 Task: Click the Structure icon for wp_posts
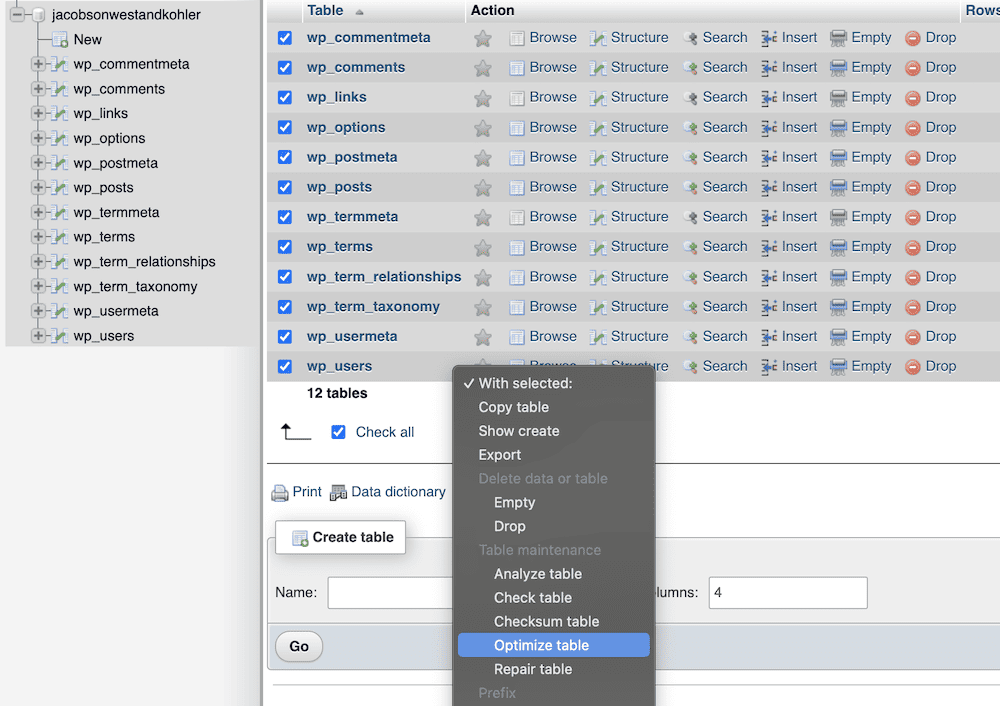(598, 187)
